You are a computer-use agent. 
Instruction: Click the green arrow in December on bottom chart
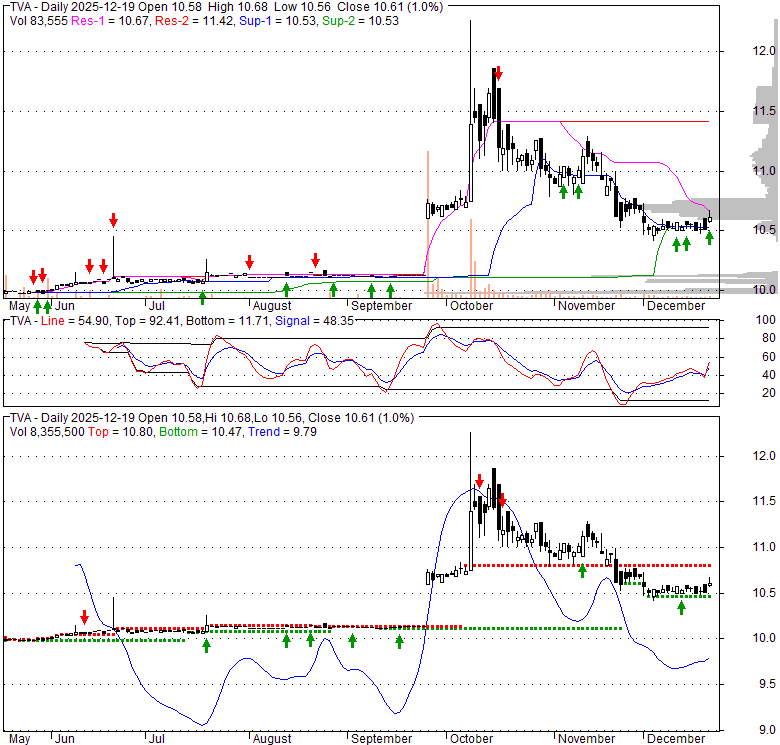[x=681, y=607]
